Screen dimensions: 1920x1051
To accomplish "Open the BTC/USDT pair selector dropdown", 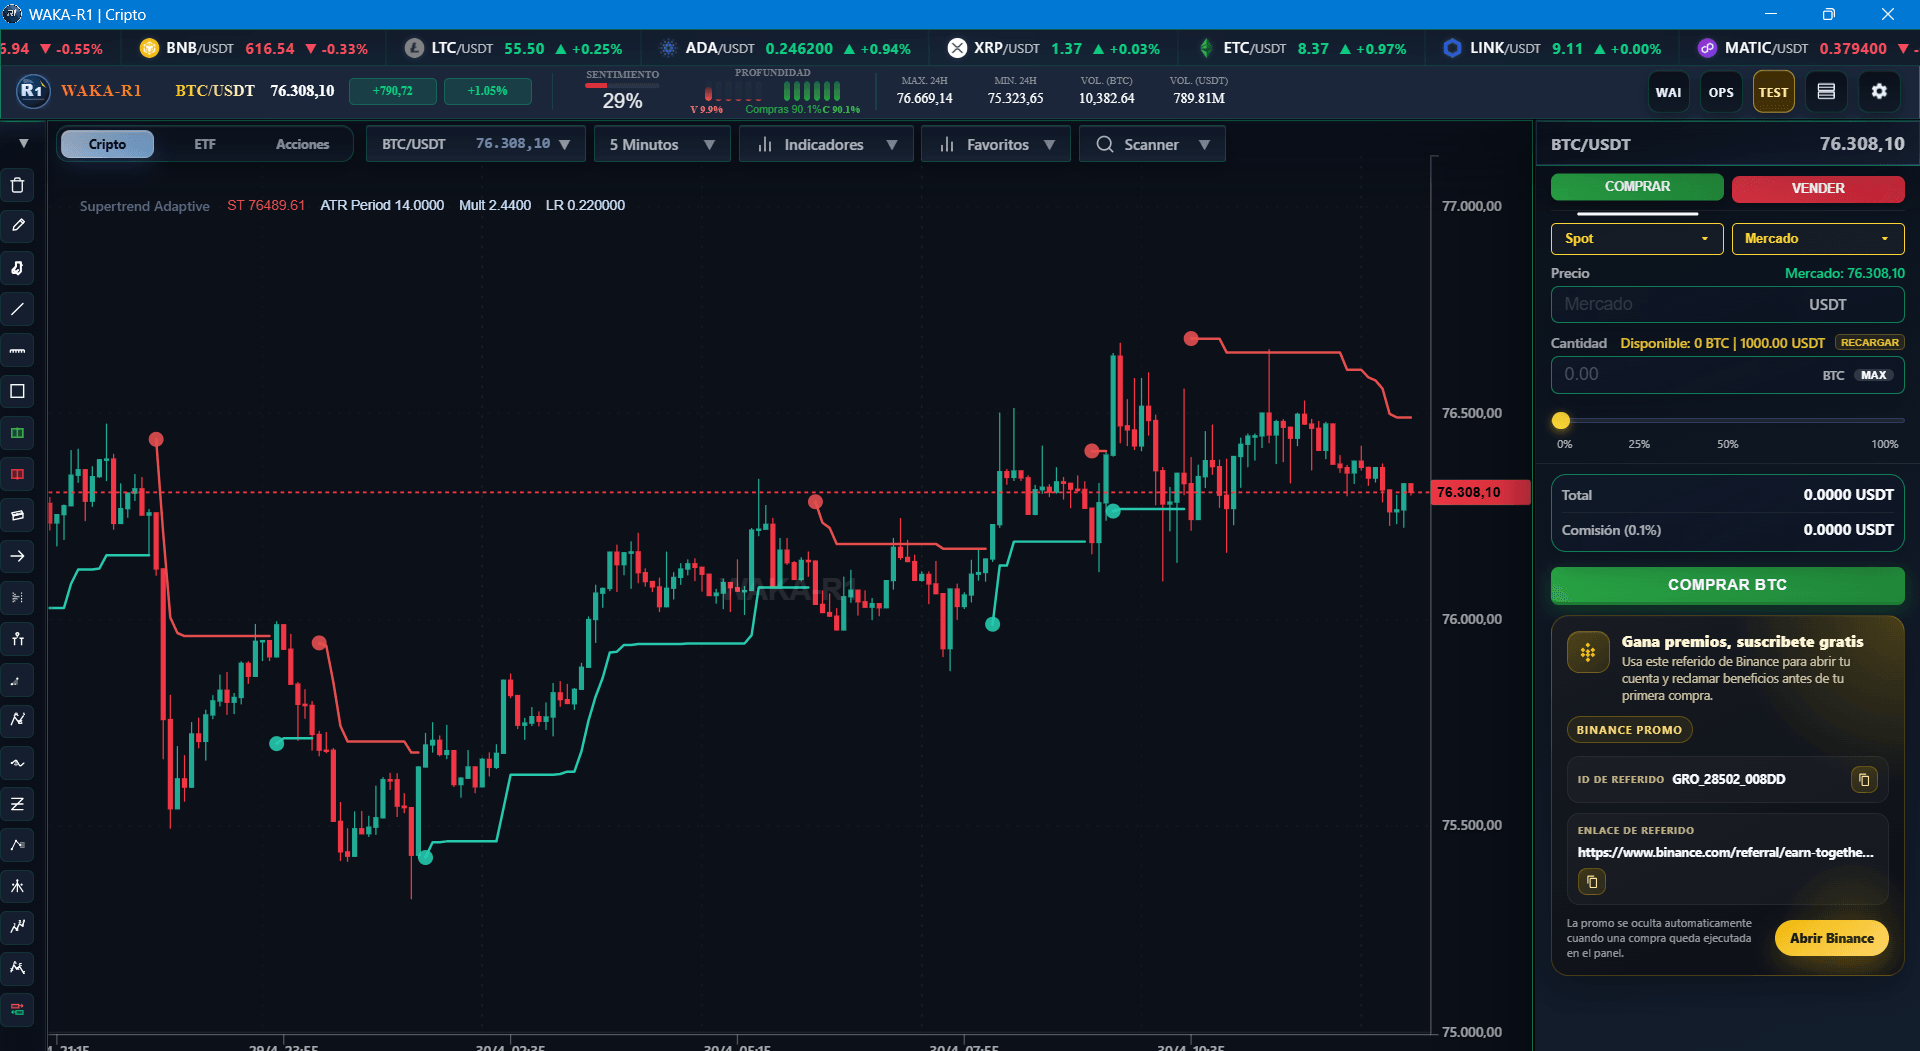I will point(475,144).
